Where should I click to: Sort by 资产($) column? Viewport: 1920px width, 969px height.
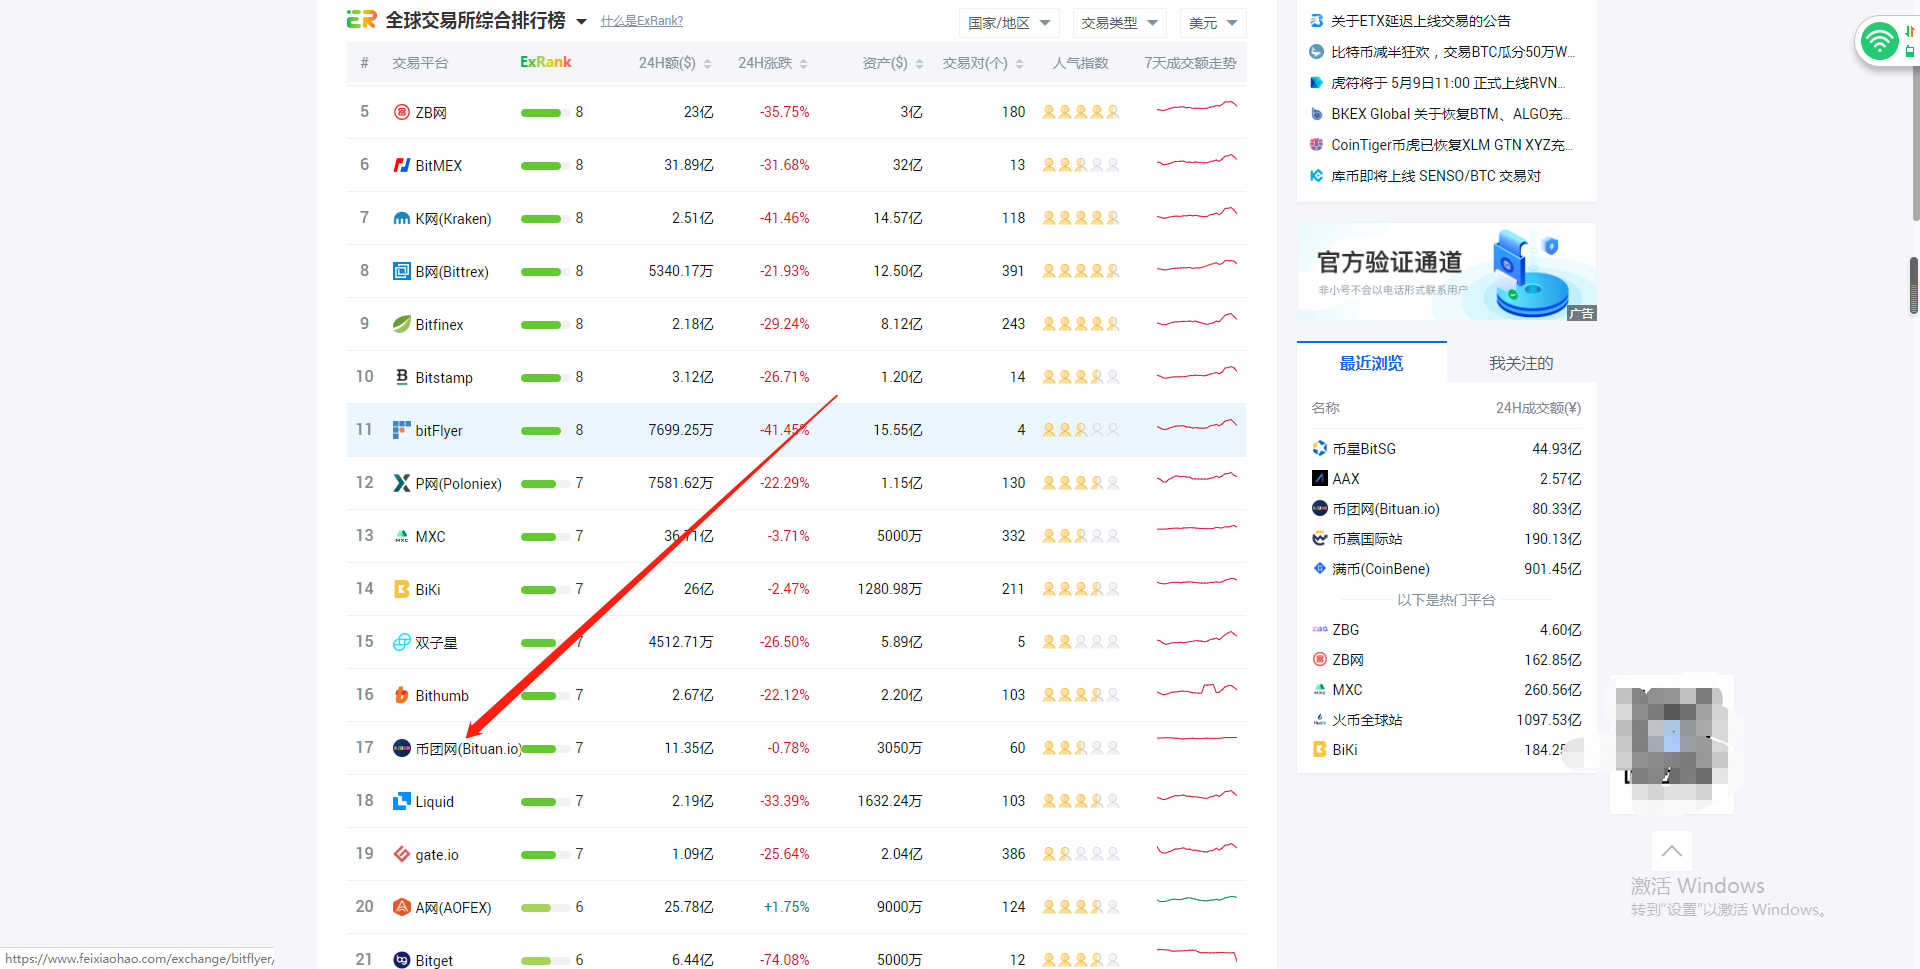pos(893,63)
